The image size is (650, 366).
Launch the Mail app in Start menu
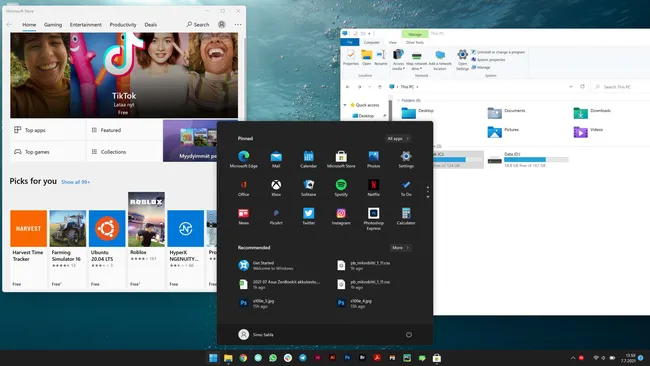[x=276, y=159]
